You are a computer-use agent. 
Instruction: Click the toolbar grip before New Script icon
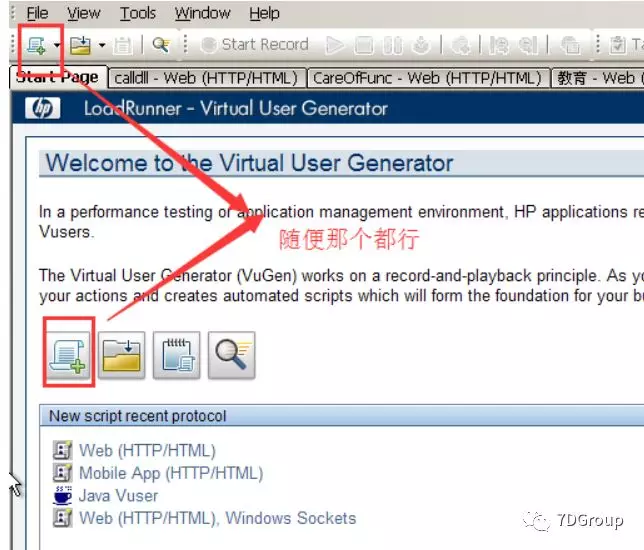click(13, 44)
